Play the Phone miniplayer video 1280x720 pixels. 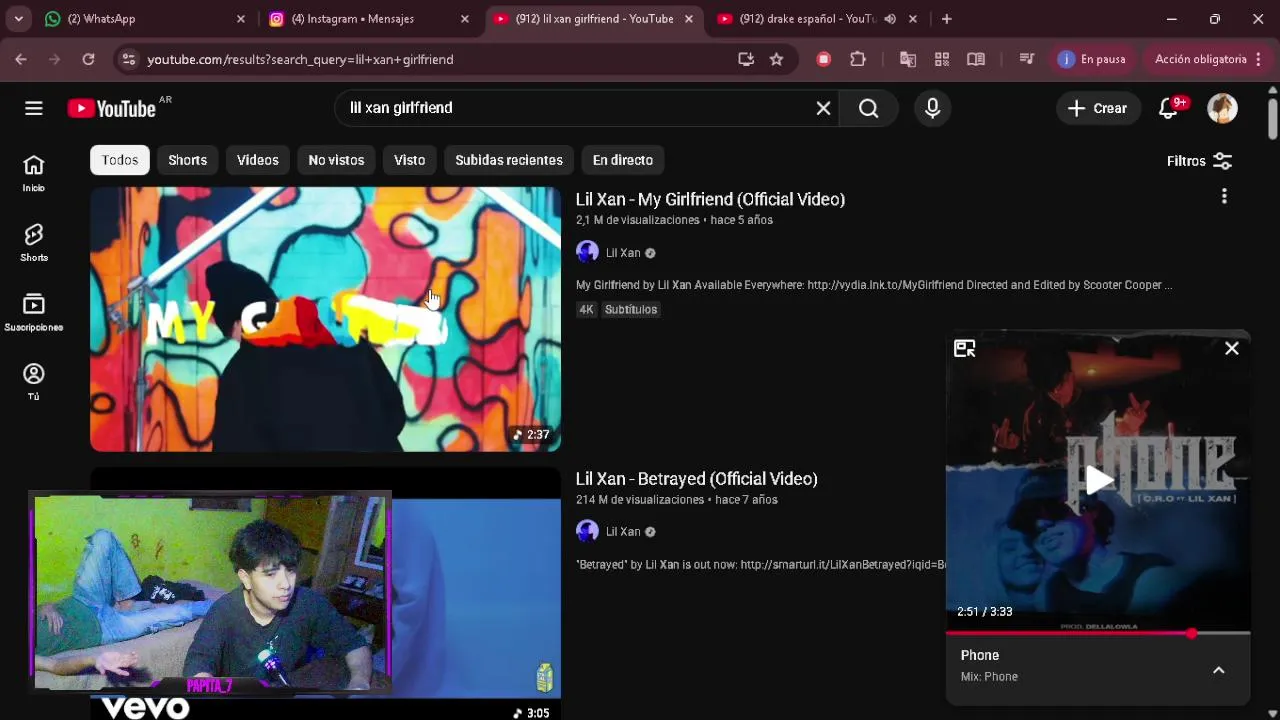click(1098, 481)
